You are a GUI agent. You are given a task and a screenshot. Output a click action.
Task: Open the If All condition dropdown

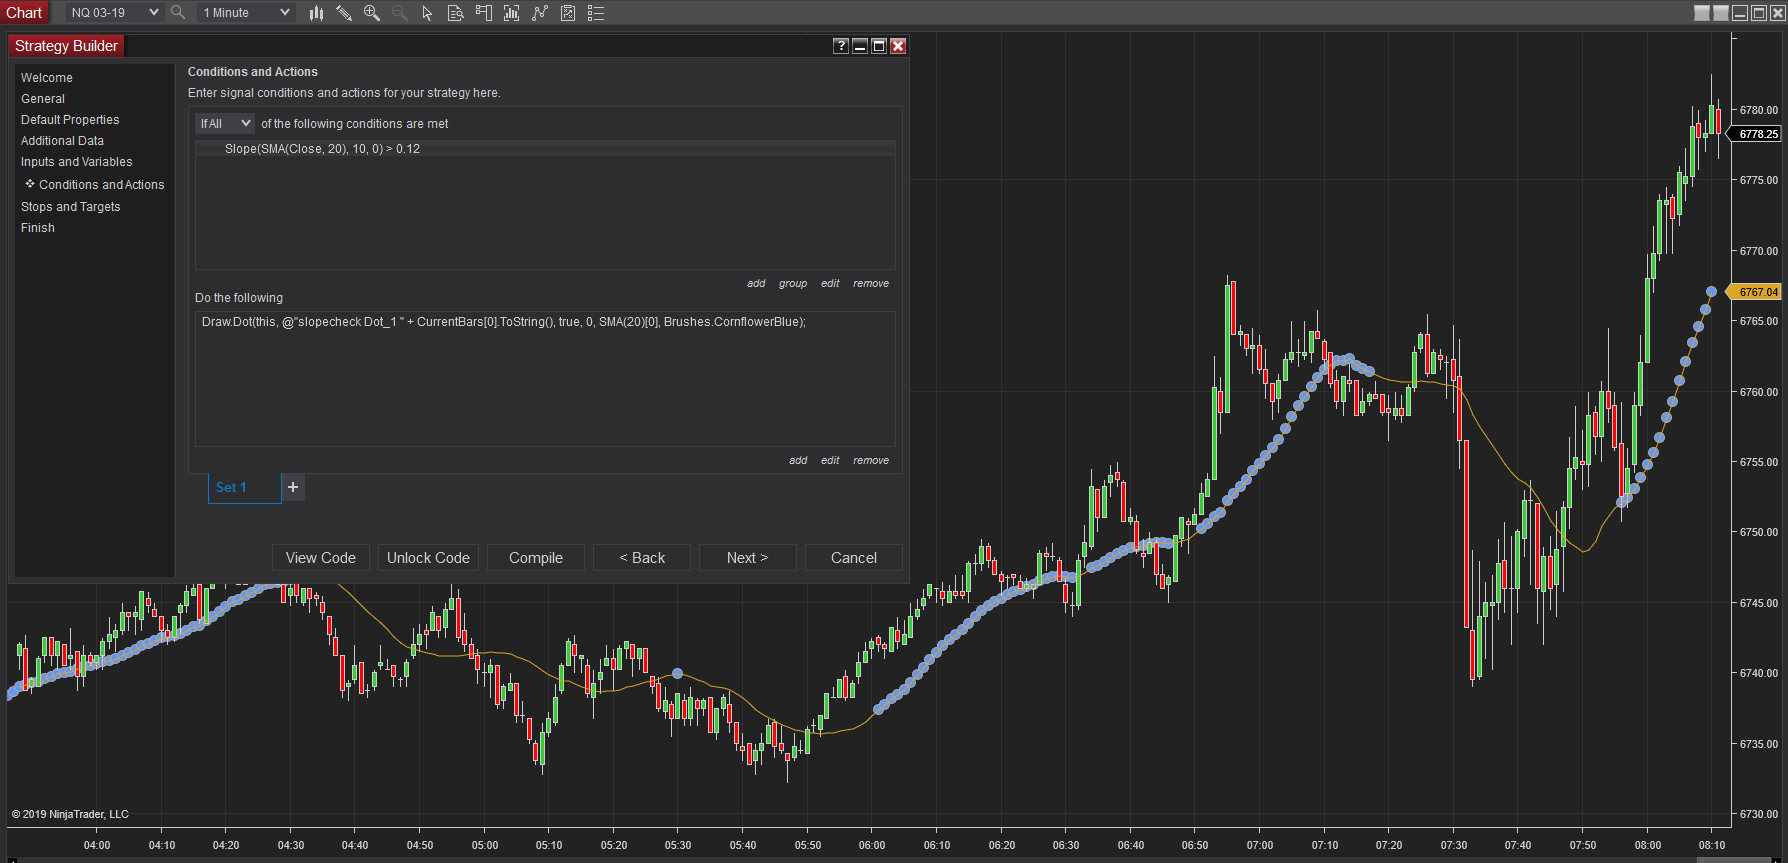coord(225,124)
